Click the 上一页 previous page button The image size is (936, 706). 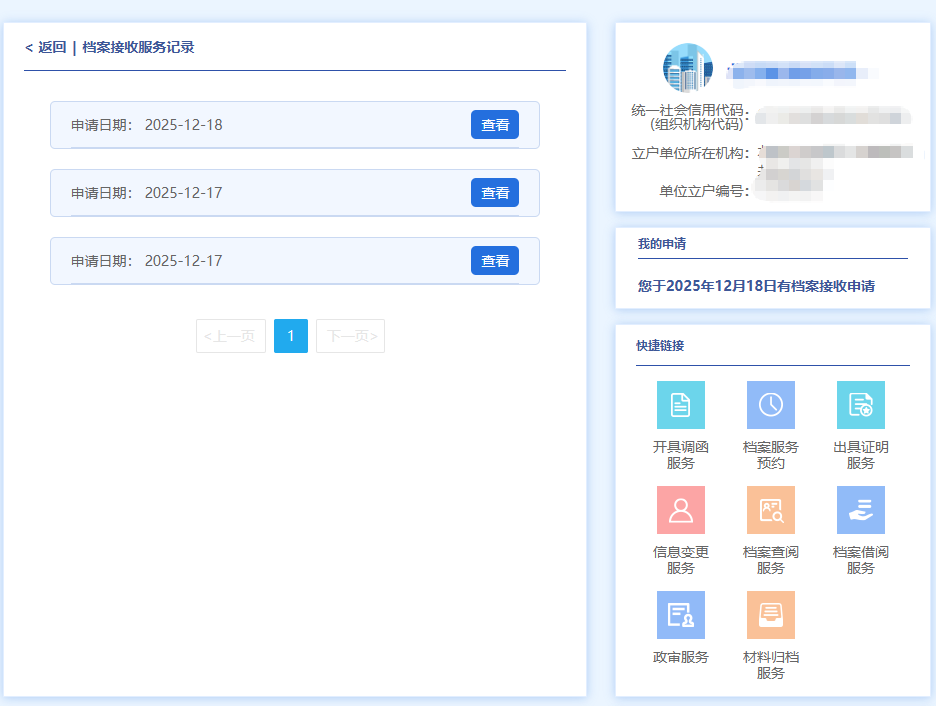(x=231, y=336)
